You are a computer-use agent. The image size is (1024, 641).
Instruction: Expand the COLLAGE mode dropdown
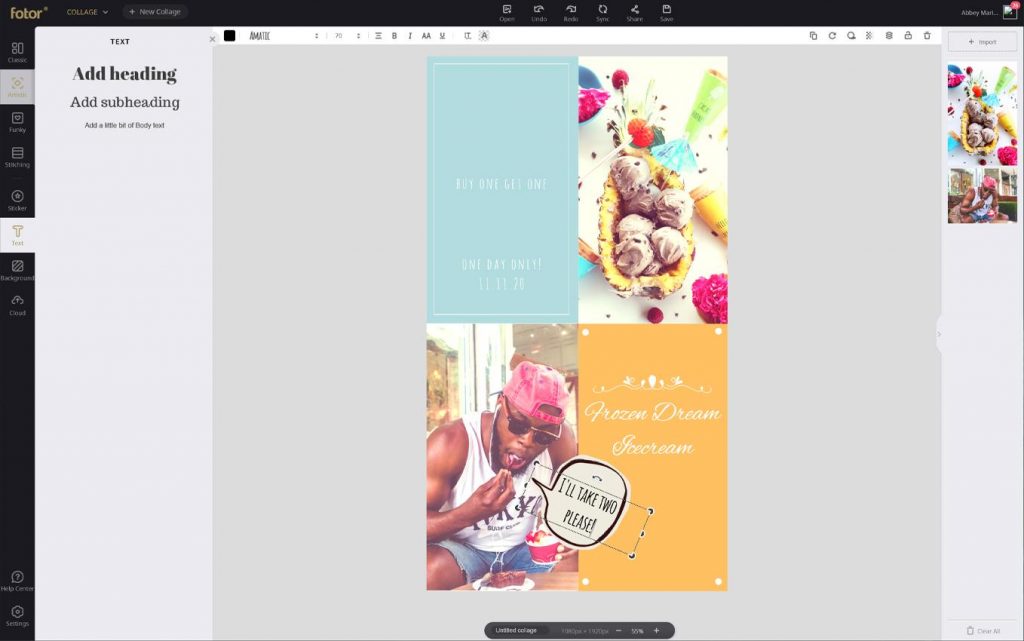point(87,12)
